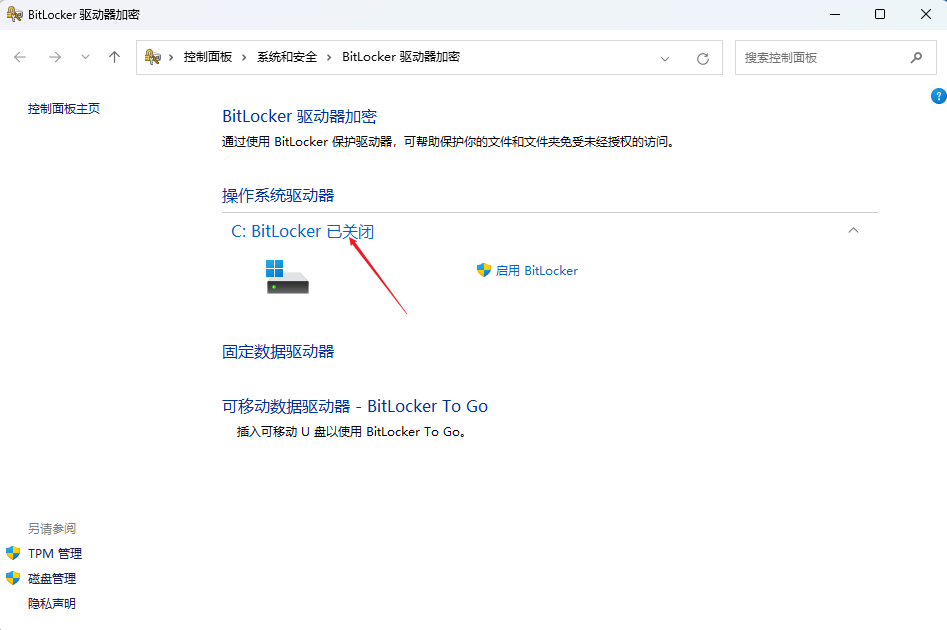Screen dimensions: 947x630
Task: Click 可移动数据驱动器 - BitLocker To Go heading
Action: 355,406
